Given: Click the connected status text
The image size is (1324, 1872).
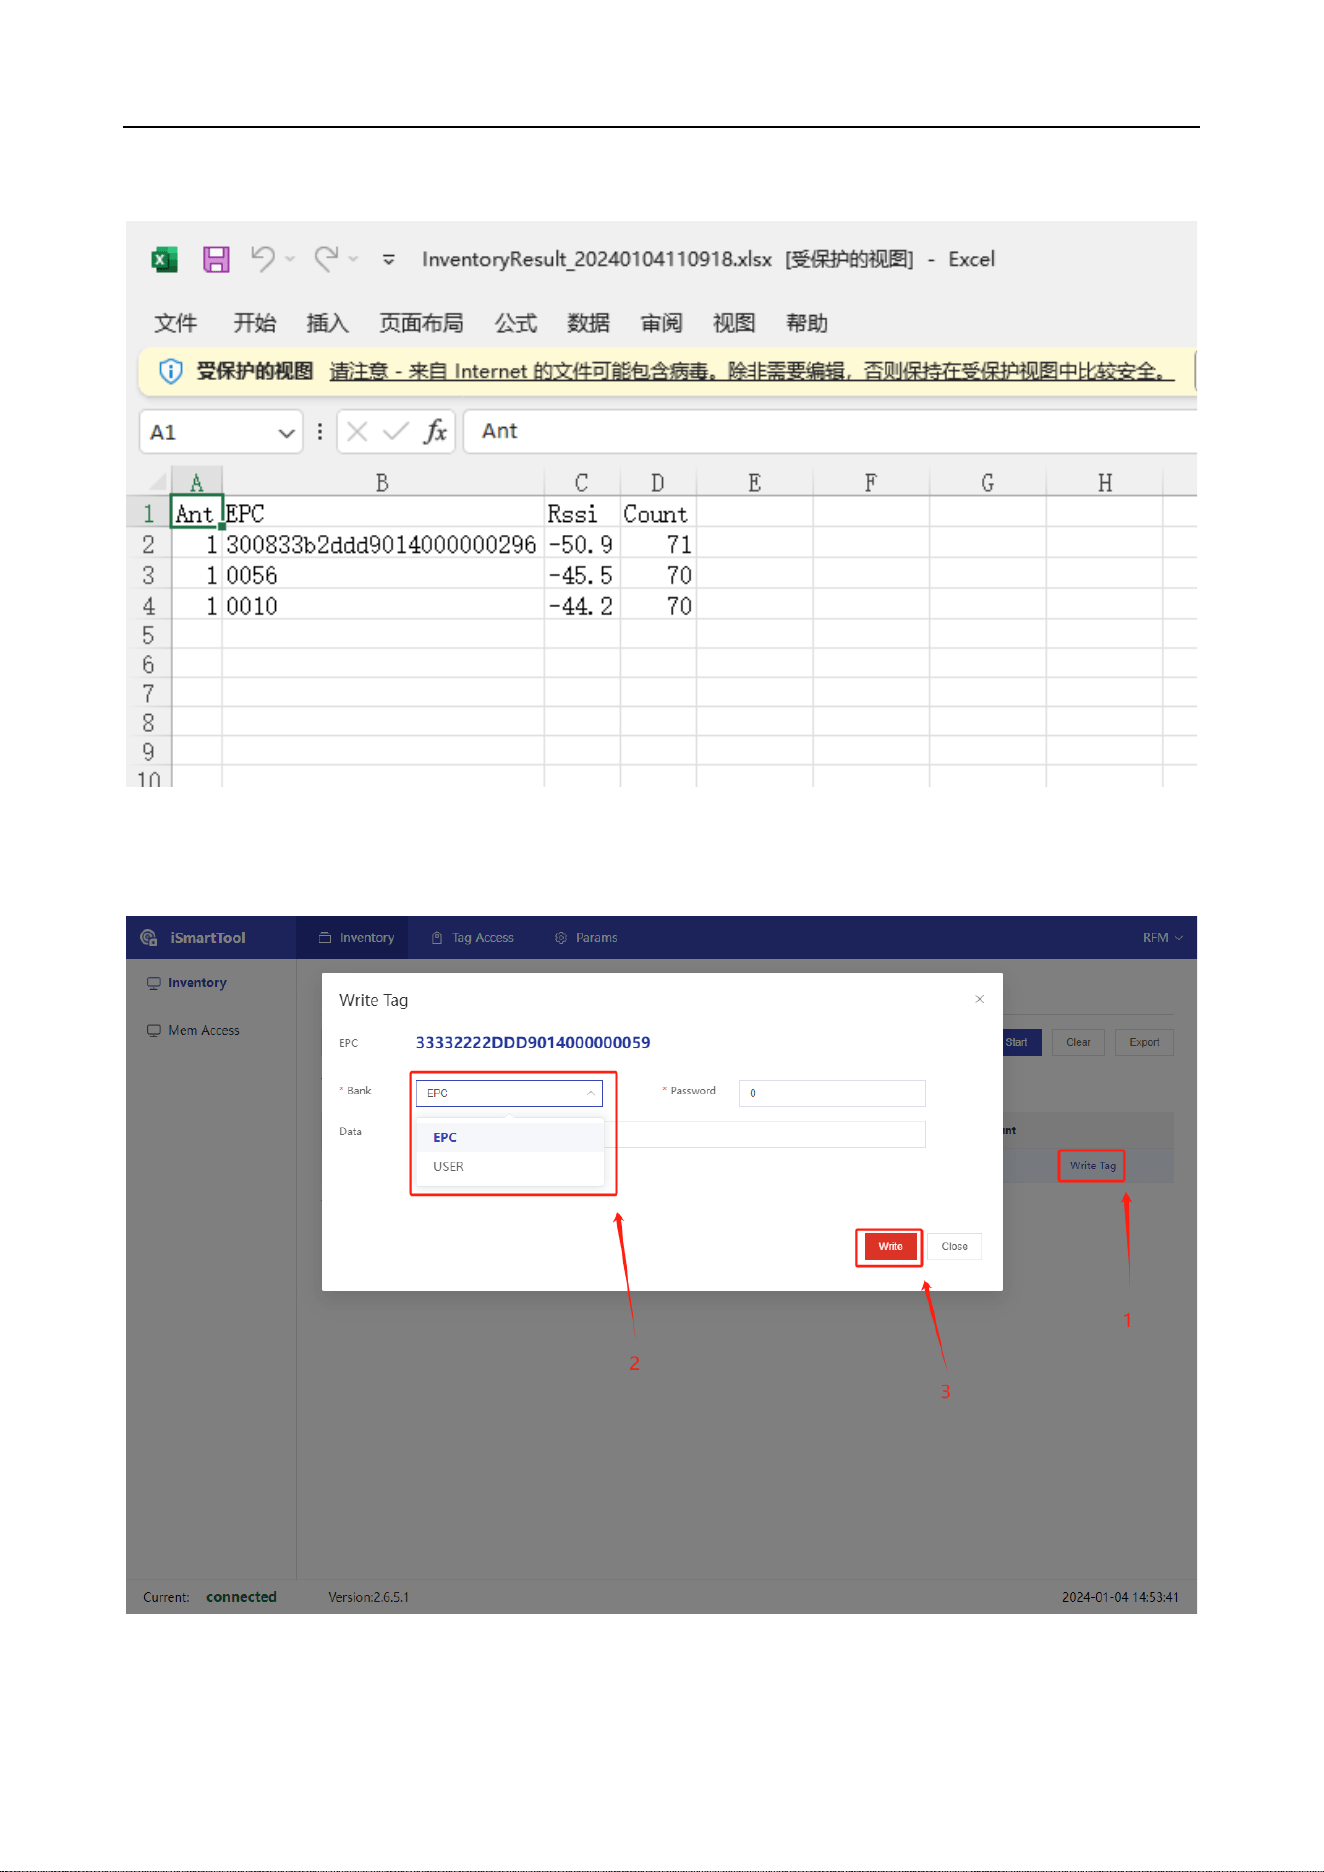Looking at the screenshot, I should pyautogui.click(x=241, y=1597).
